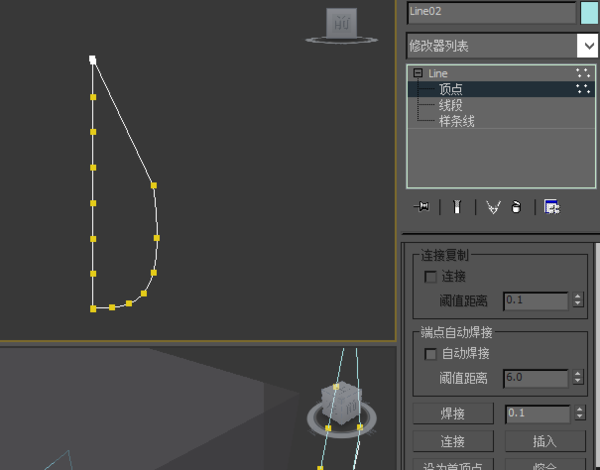
Task: Click Remove Modifier from stack icon
Action: [x=516, y=207]
